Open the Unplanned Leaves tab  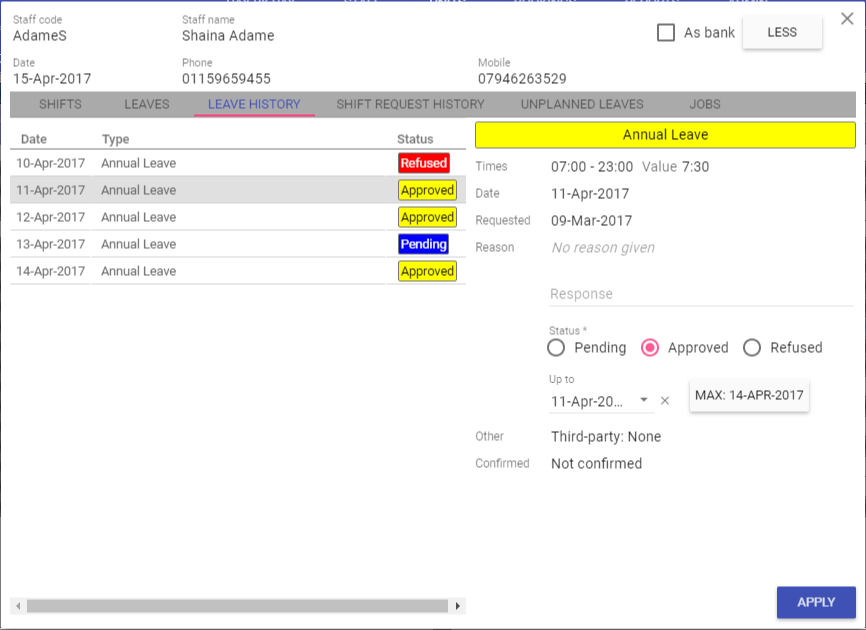click(582, 104)
